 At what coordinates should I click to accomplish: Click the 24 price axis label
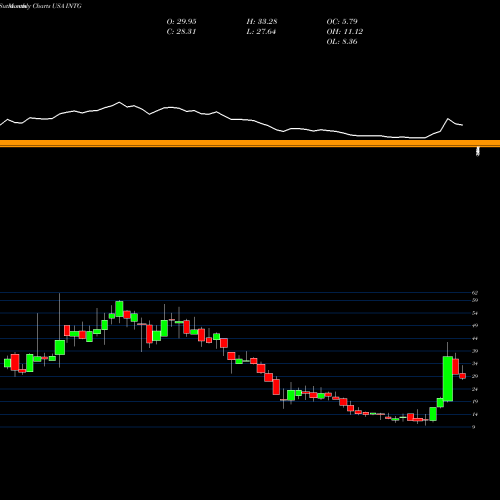coord(475,389)
